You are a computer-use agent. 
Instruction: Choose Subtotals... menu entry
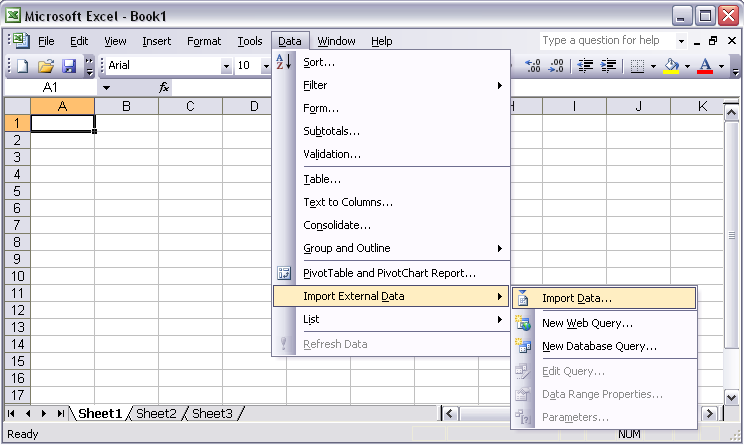coord(391,131)
